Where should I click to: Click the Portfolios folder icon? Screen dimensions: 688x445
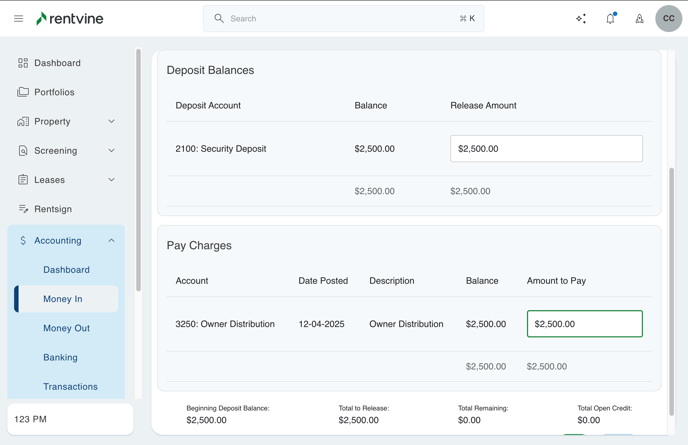click(23, 92)
